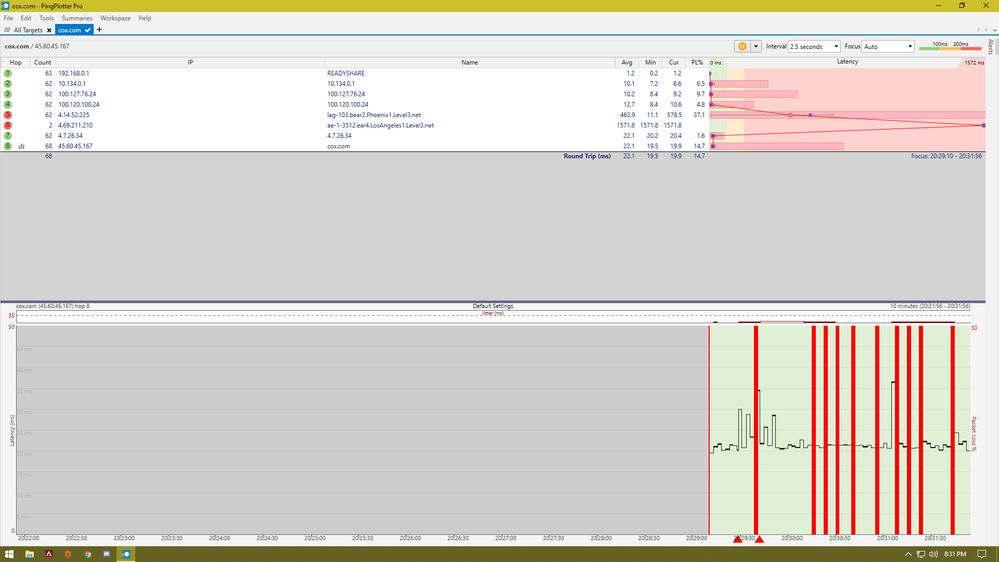Click the Default Settings label on timeline

click(492, 306)
